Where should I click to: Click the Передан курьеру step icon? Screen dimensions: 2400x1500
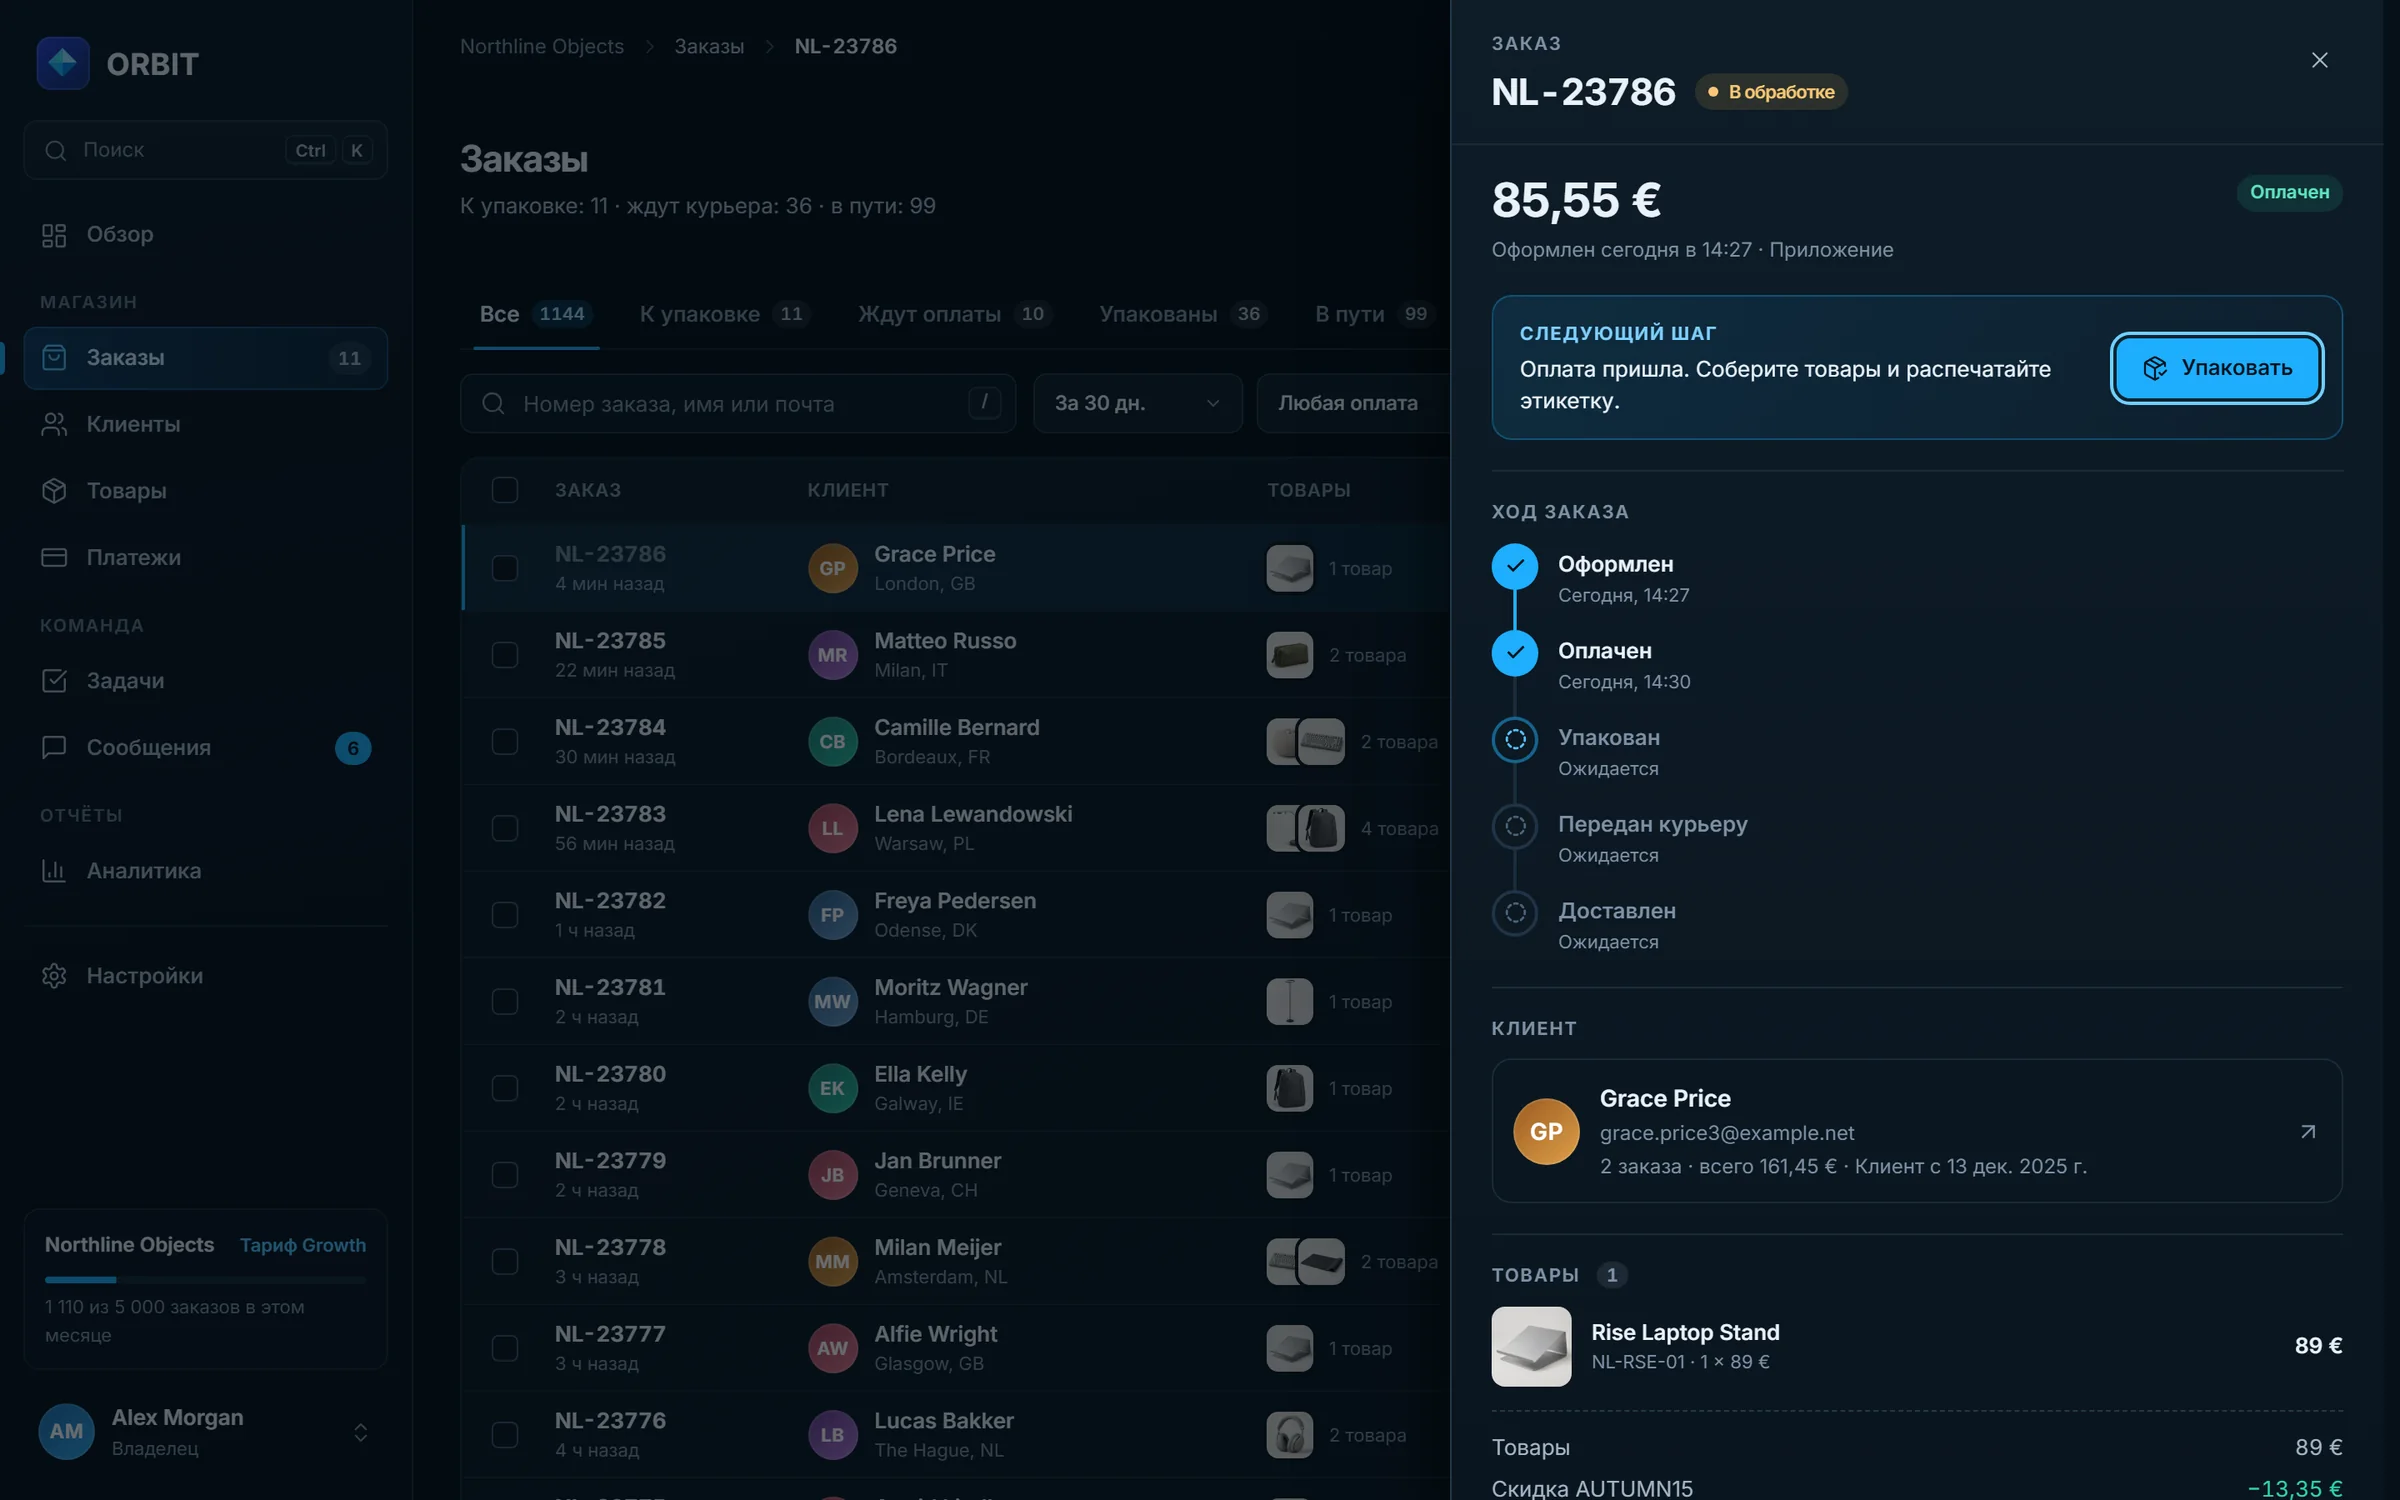[1515, 826]
